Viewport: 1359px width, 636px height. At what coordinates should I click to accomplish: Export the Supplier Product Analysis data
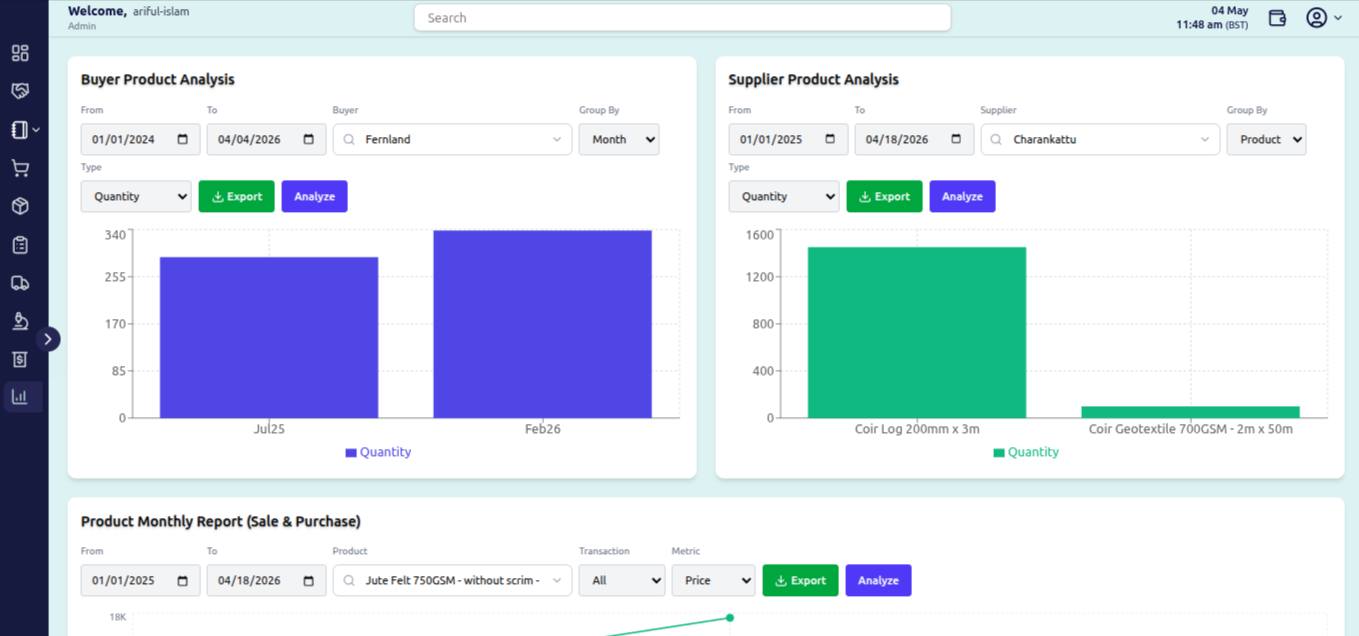(885, 197)
